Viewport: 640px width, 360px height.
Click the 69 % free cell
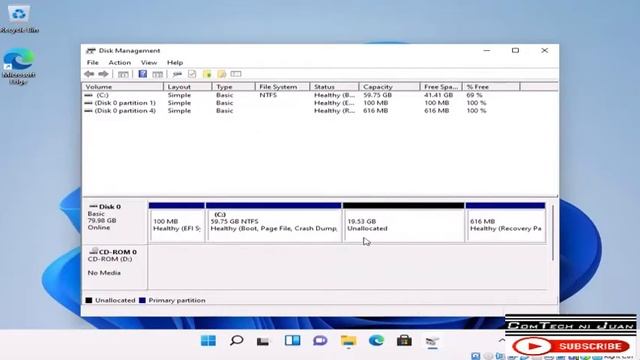(474, 95)
